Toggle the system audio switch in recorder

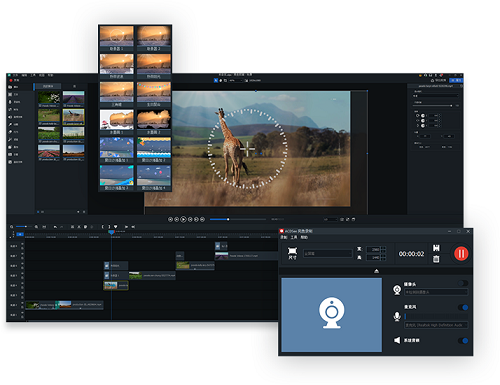click(463, 341)
